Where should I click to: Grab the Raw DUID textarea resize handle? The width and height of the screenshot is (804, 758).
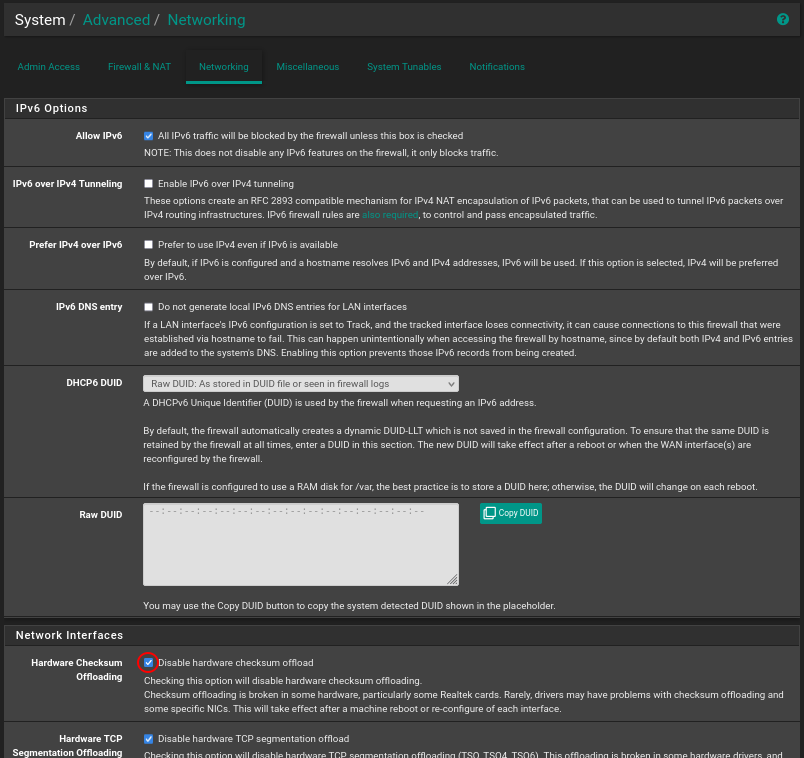tap(452, 579)
